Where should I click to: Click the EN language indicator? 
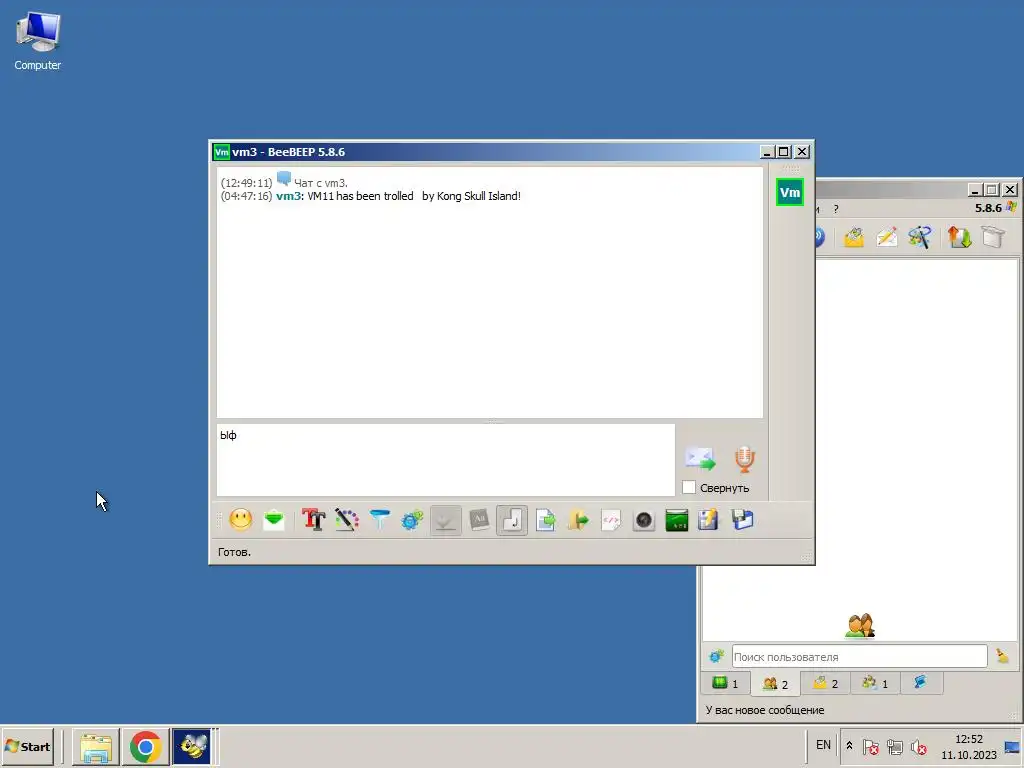coord(824,745)
